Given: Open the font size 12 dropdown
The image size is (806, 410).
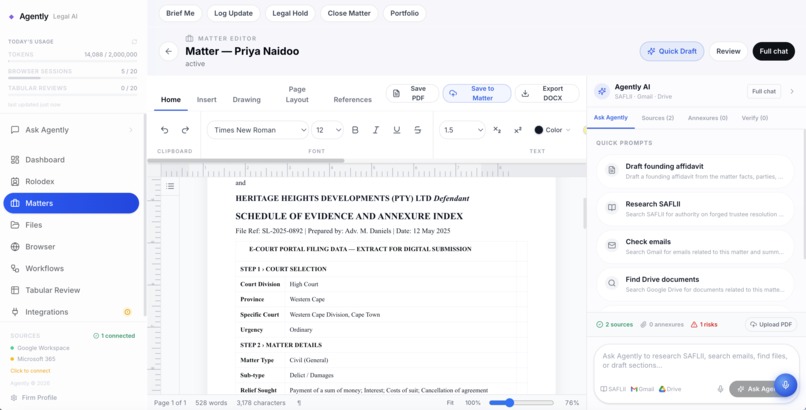Looking at the screenshot, I should [x=327, y=130].
